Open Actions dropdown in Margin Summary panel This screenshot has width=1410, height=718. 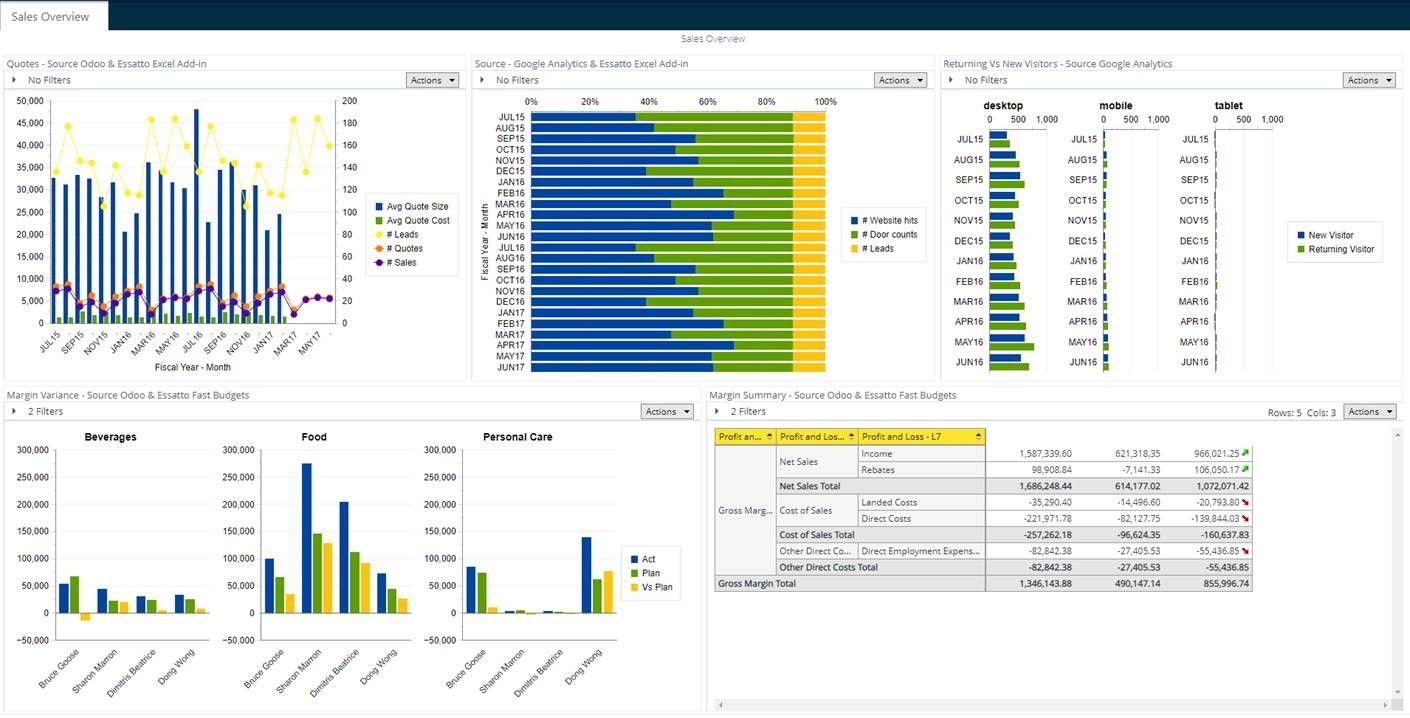(x=1369, y=411)
